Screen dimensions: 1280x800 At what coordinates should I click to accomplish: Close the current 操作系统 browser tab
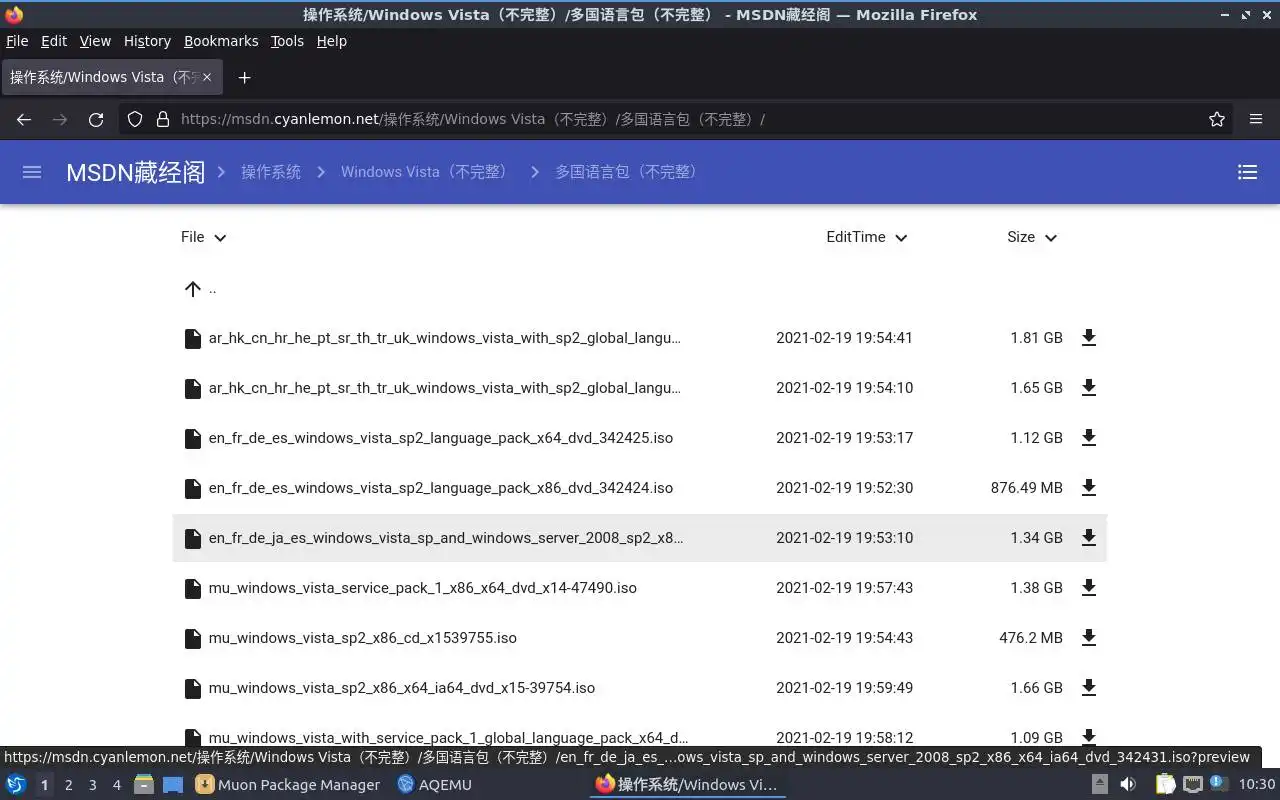207,77
